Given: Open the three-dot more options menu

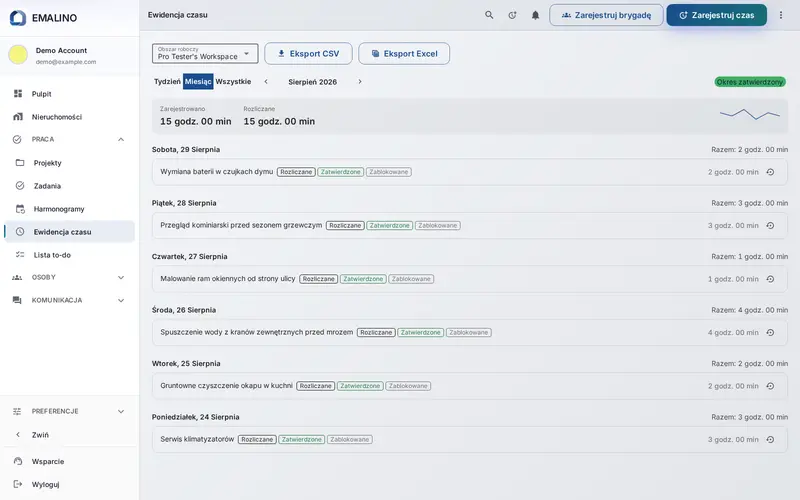Looking at the screenshot, I should tap(781, 15).
